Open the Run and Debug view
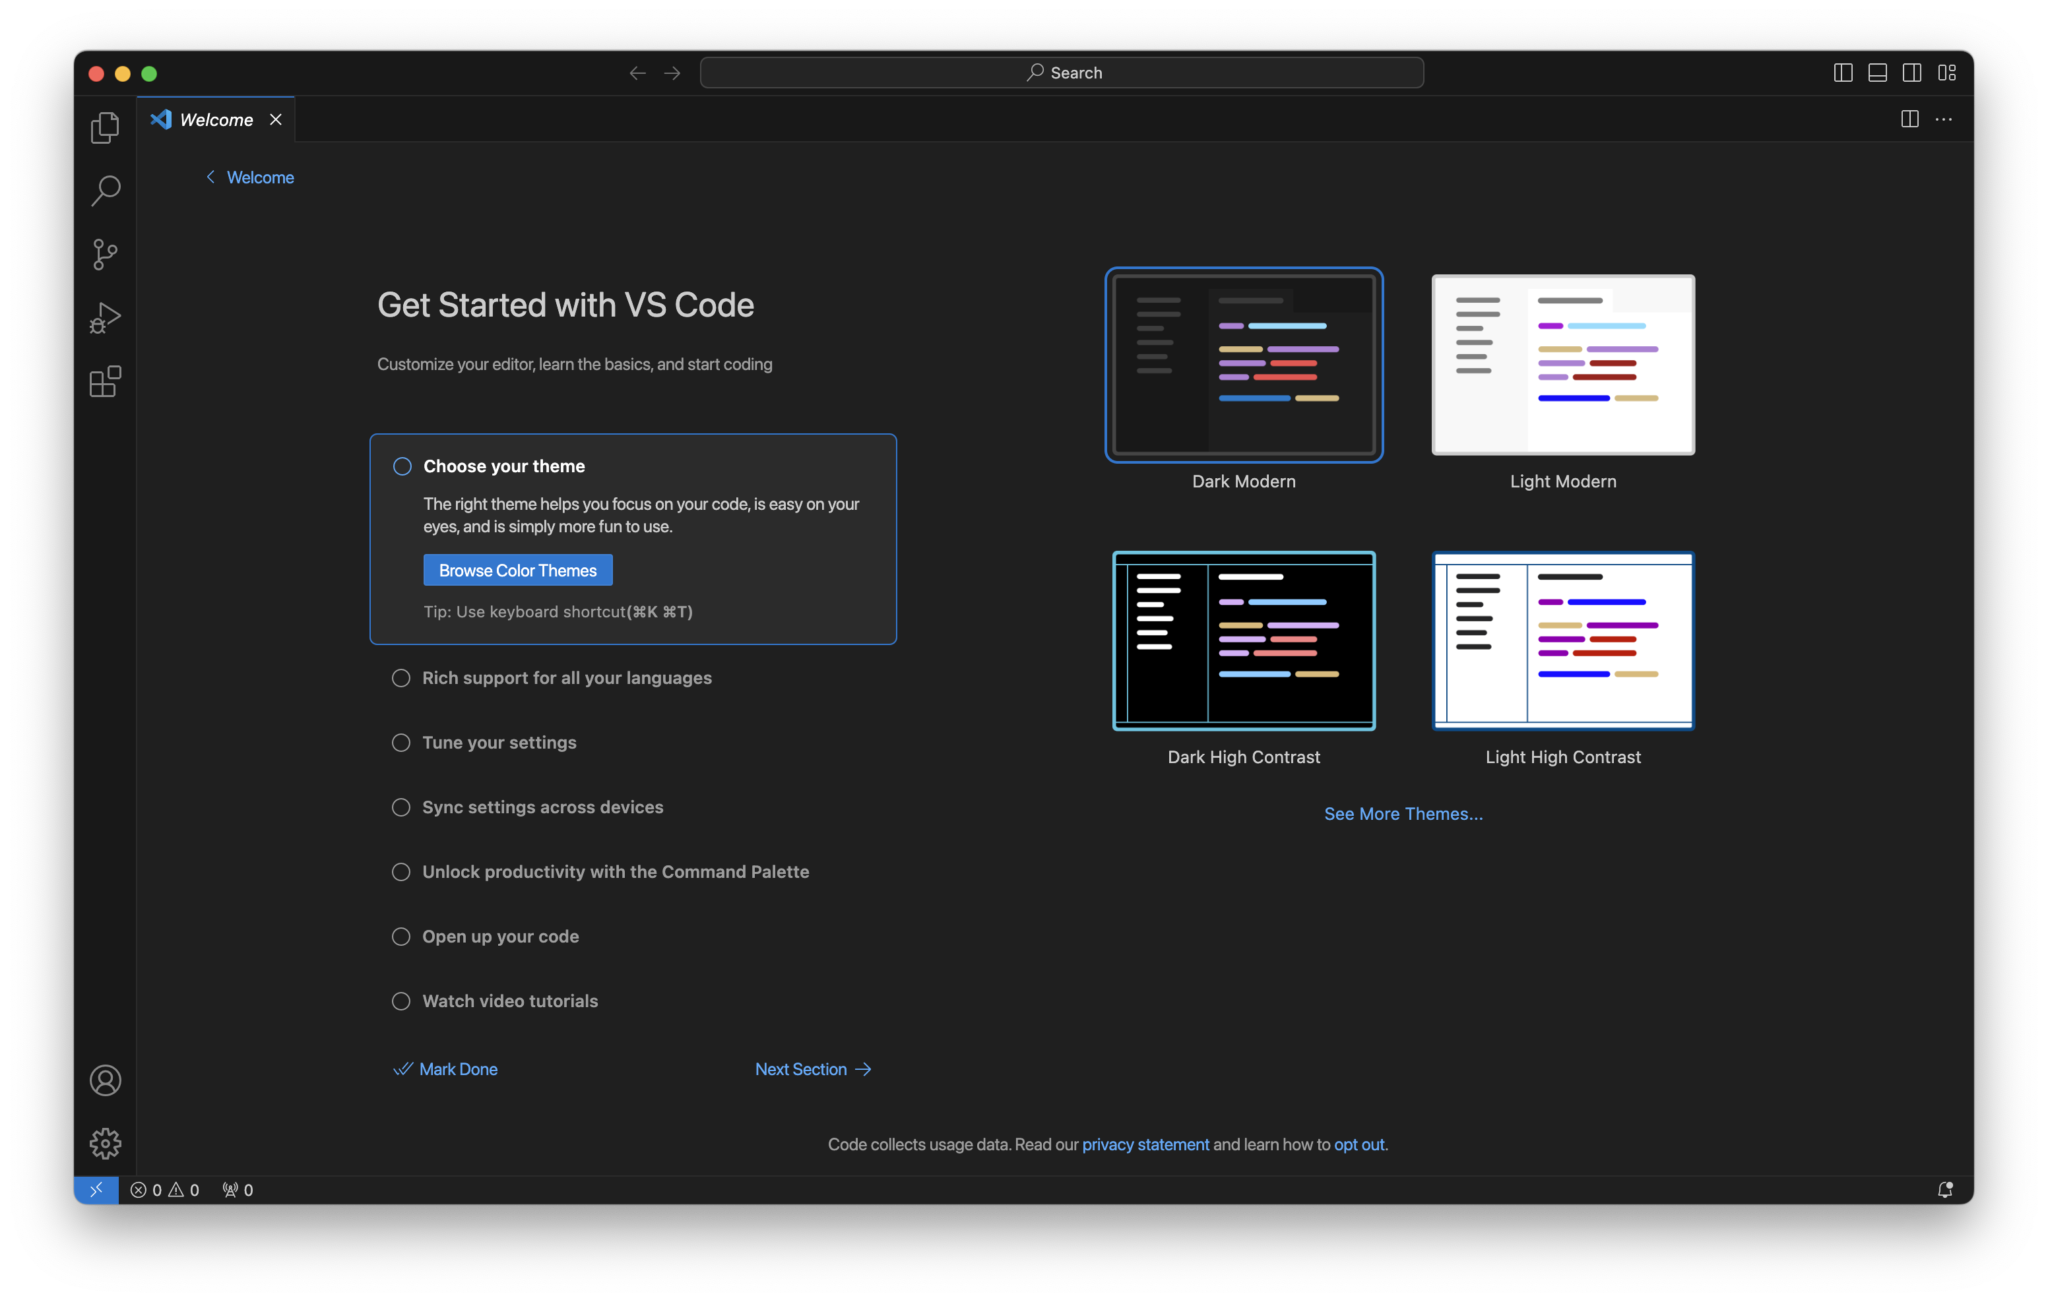Image resolution: width=2048 pixels, height=1302 pixels. [x=105, y=318]
